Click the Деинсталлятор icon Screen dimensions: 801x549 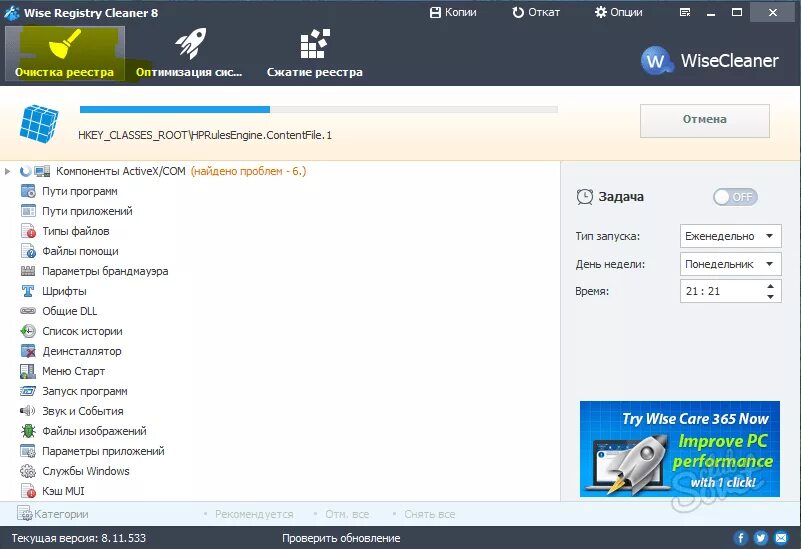point(28,351)
